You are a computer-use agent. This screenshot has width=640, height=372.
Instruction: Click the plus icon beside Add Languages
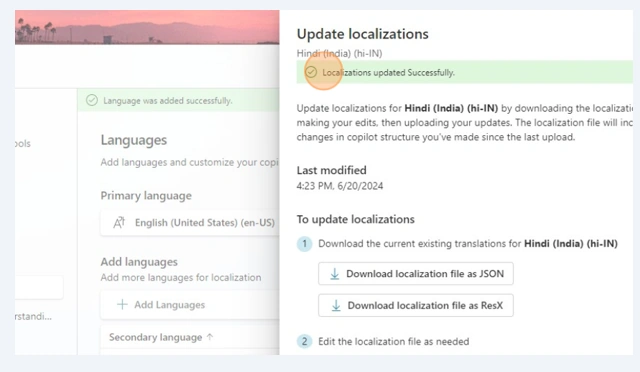pos(122,305)
